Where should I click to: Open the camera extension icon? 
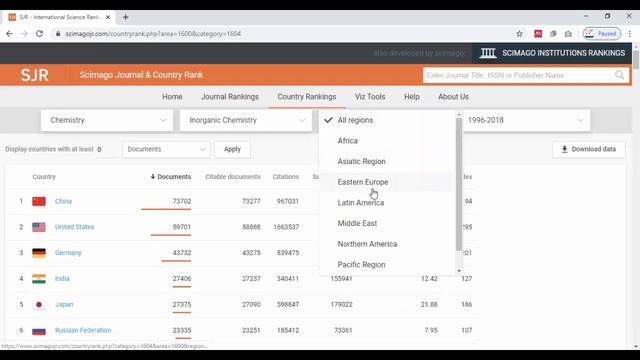pos(568,34)
